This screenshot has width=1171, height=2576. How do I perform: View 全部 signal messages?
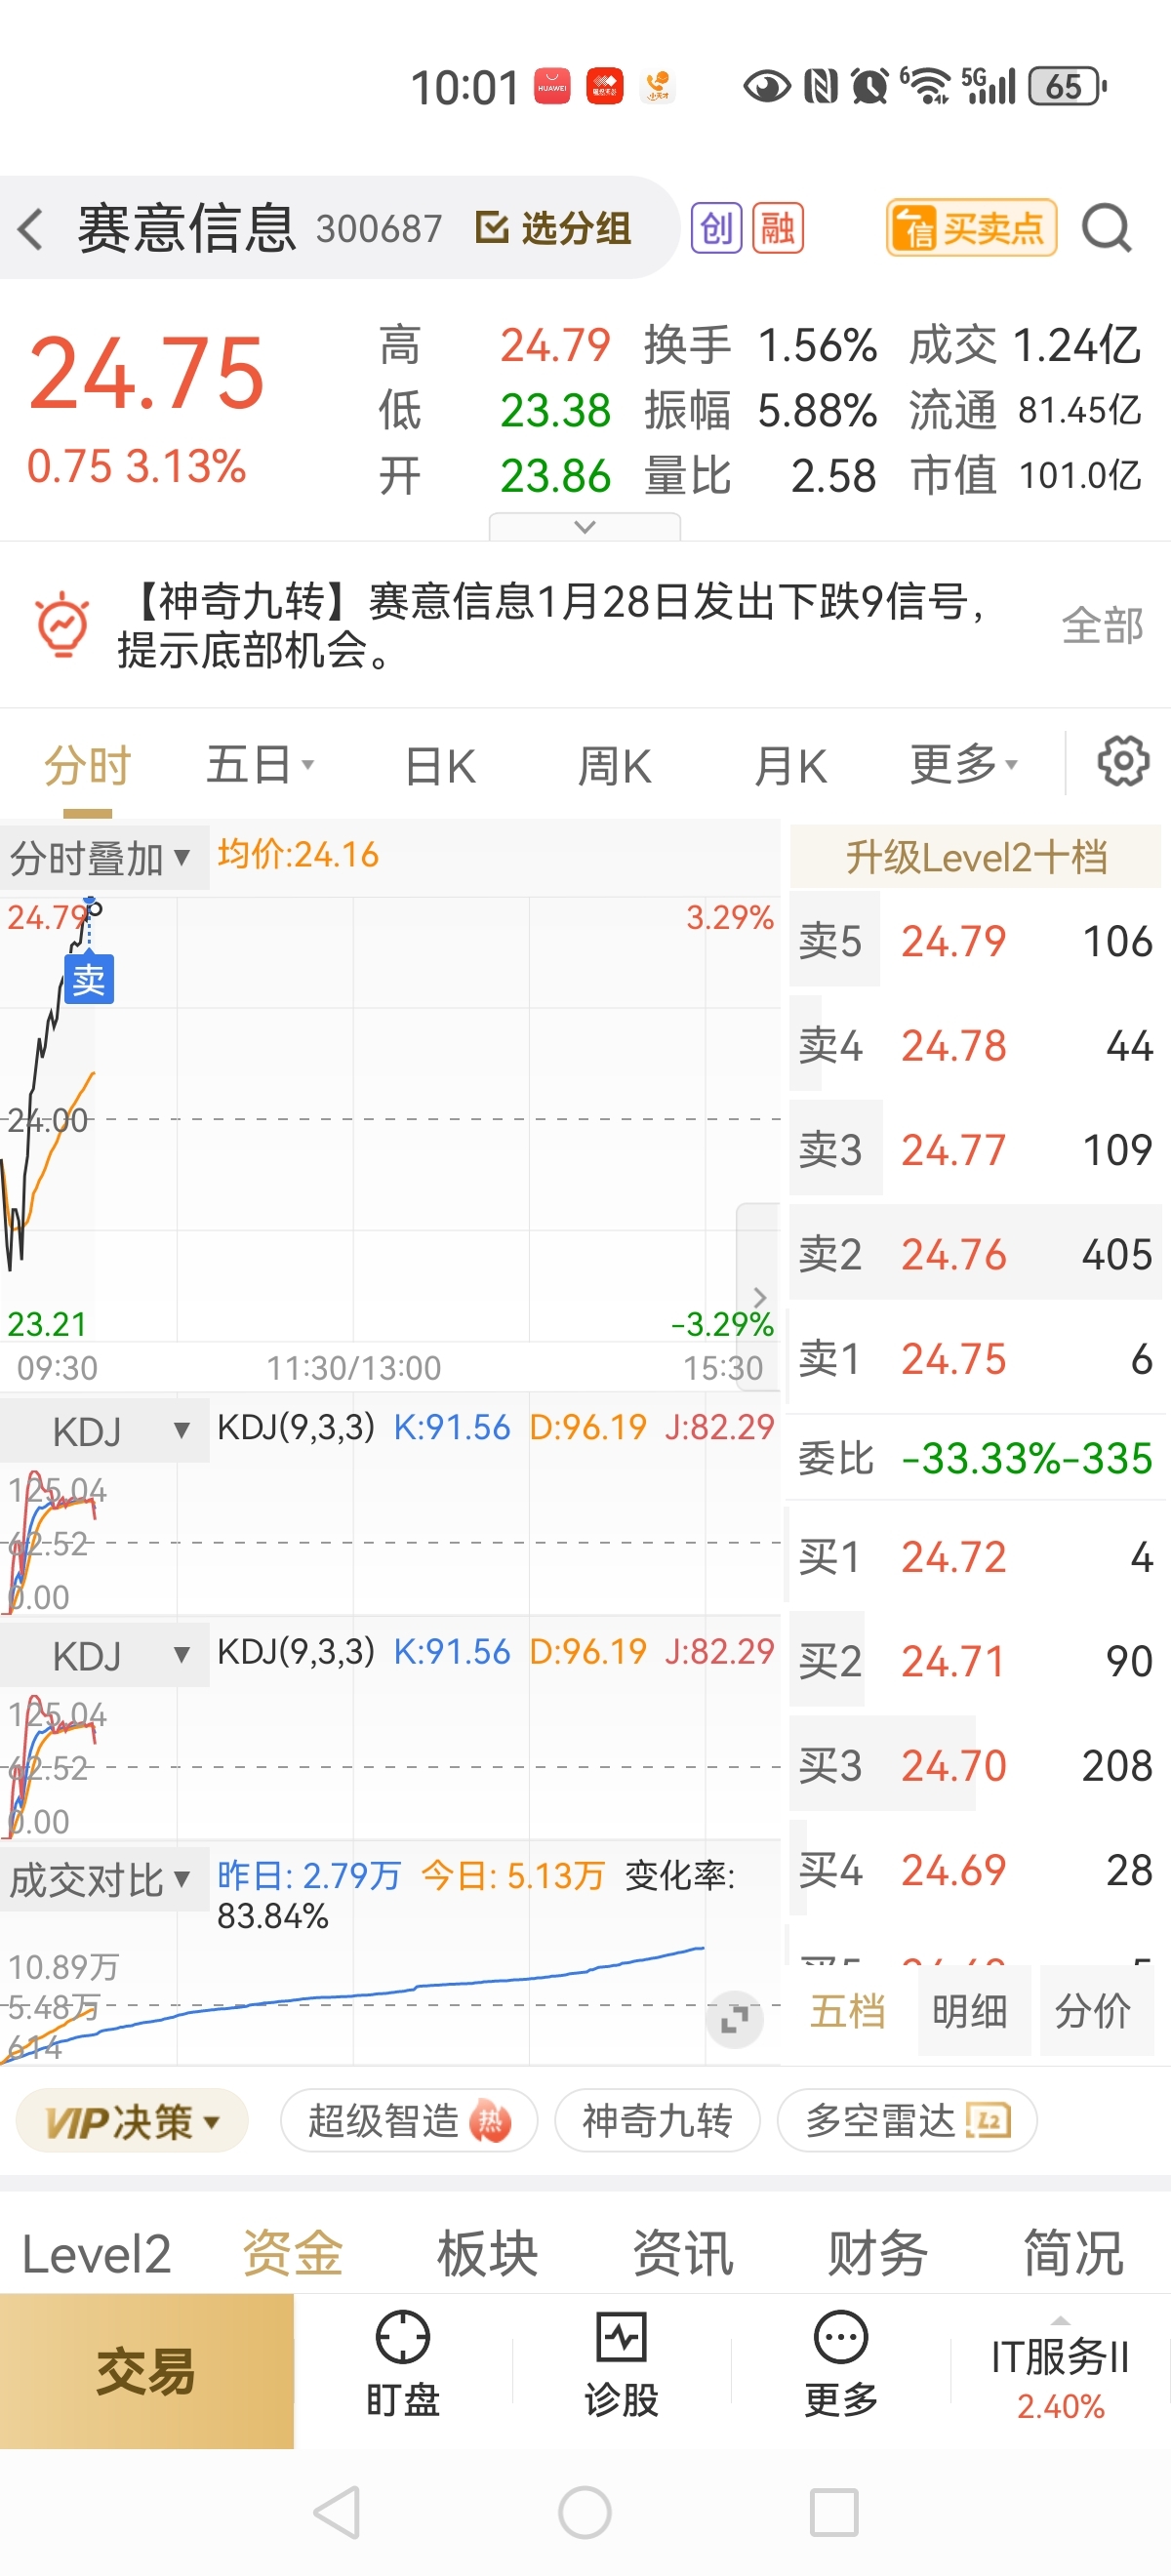1102,626
